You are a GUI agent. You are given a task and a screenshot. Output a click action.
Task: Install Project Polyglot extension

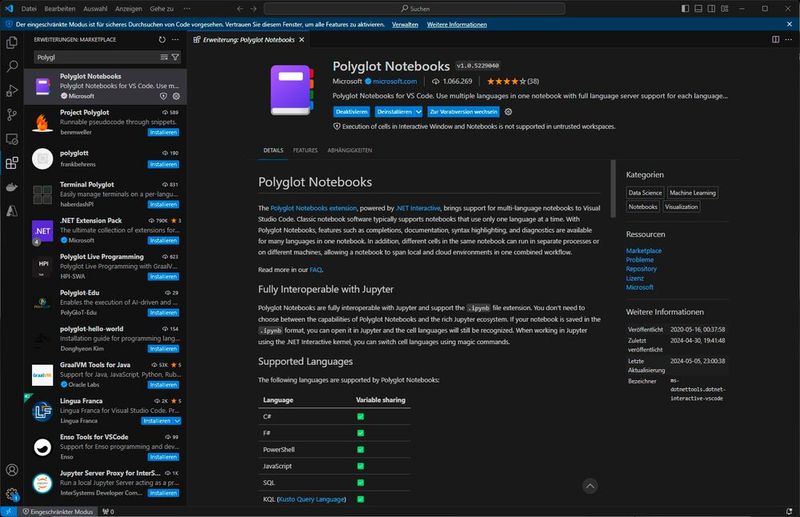163,132
